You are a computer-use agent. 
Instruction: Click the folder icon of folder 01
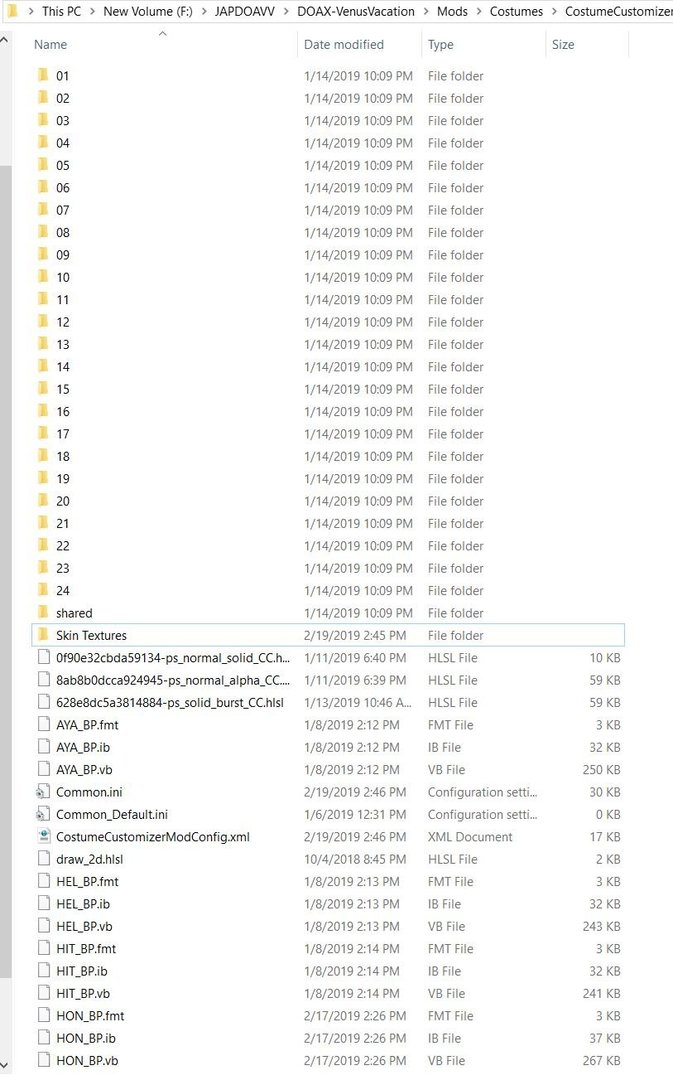tap(43, 75)
